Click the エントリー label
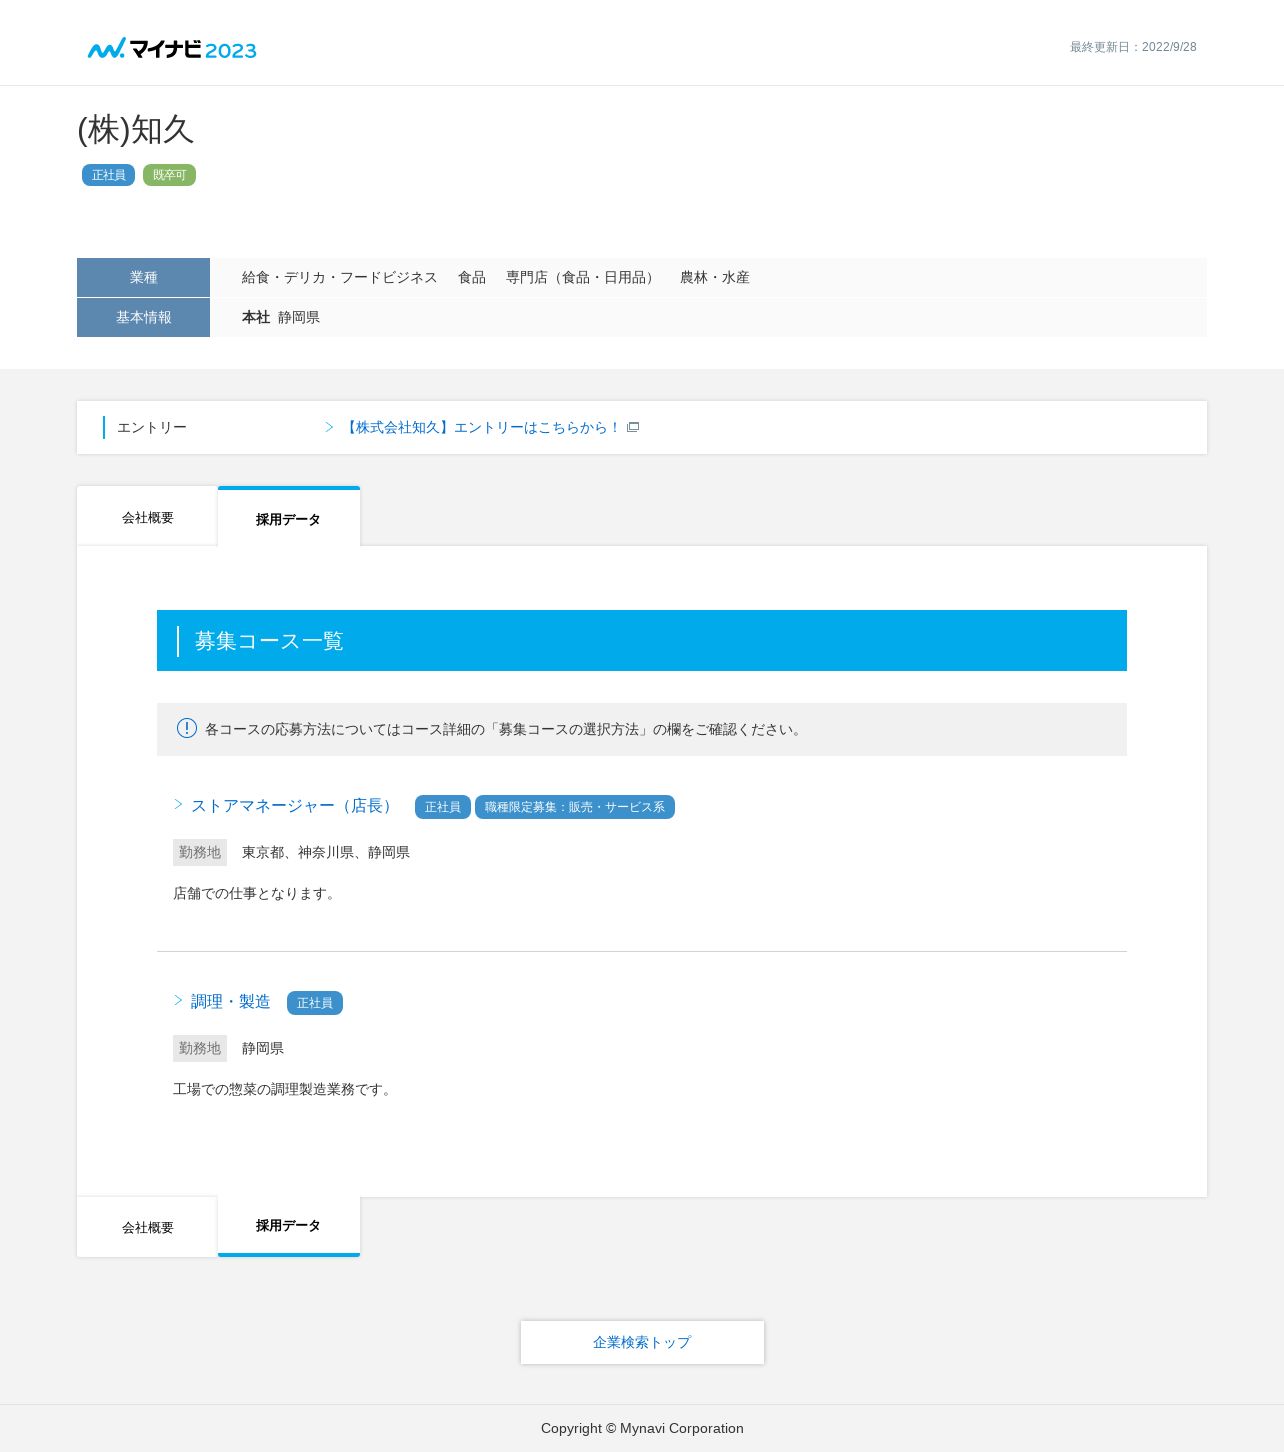 [152, 427]
